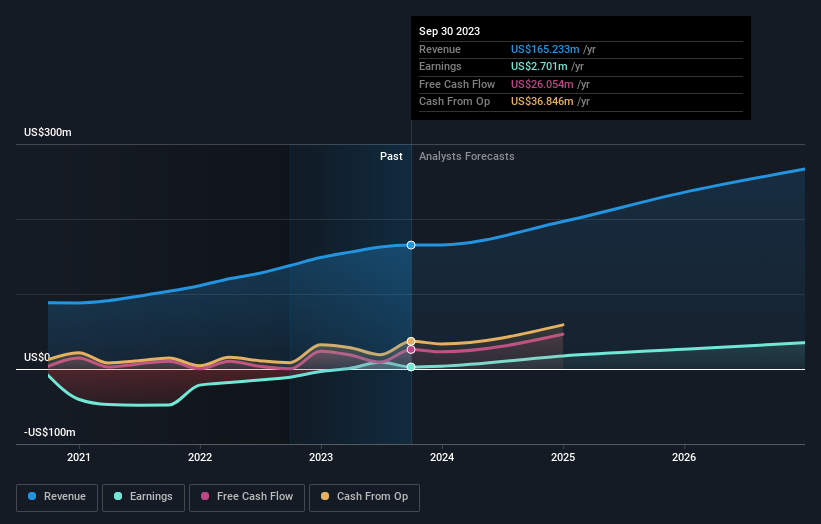Screen dimensions: 821x524
Task: Select the Cash From Op data point marker
Action: 411,341
